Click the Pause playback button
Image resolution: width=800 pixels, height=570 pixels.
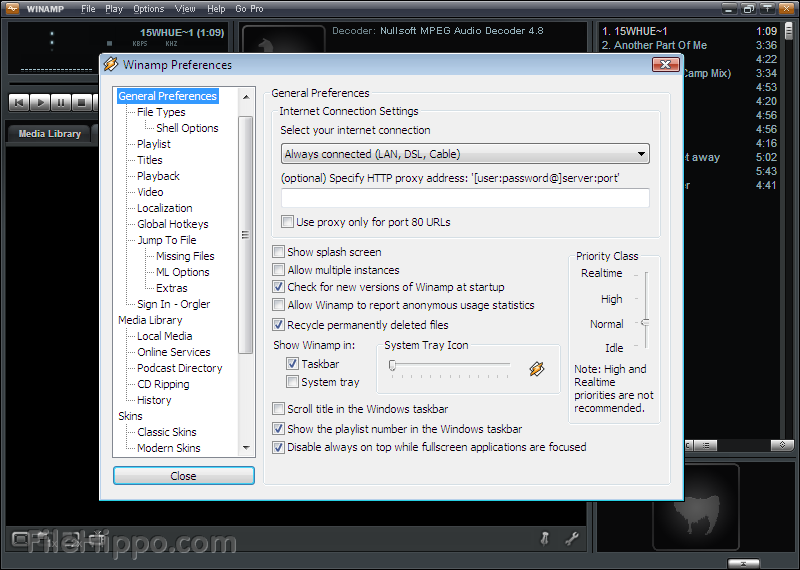point(61,103)
